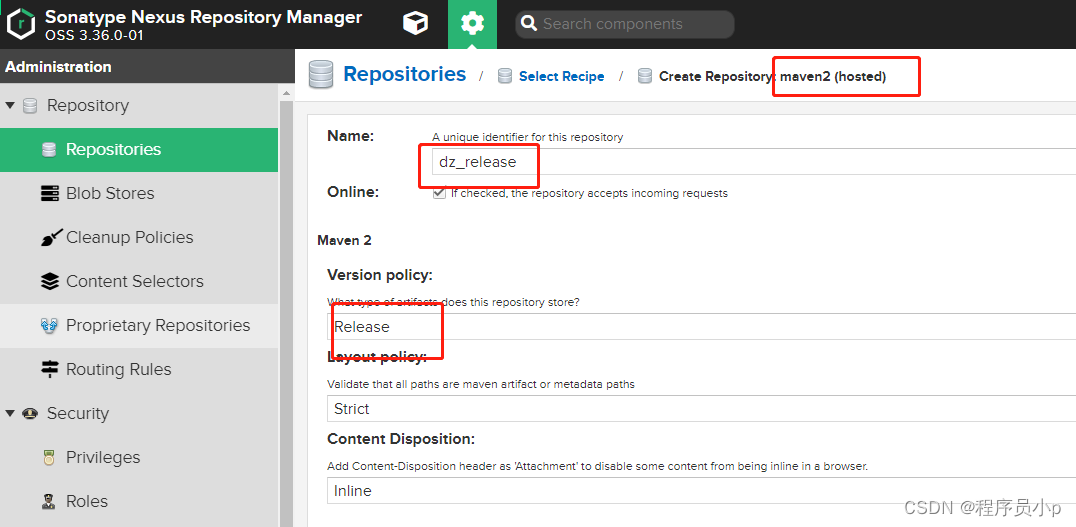Click the Security category icon

coord(30,413)
